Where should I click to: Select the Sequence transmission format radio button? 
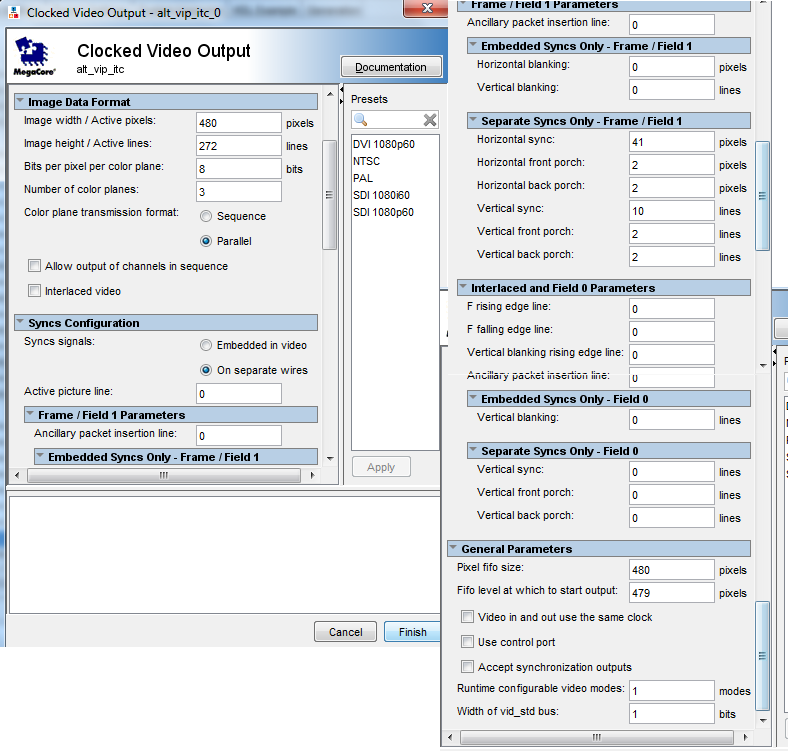206,216
